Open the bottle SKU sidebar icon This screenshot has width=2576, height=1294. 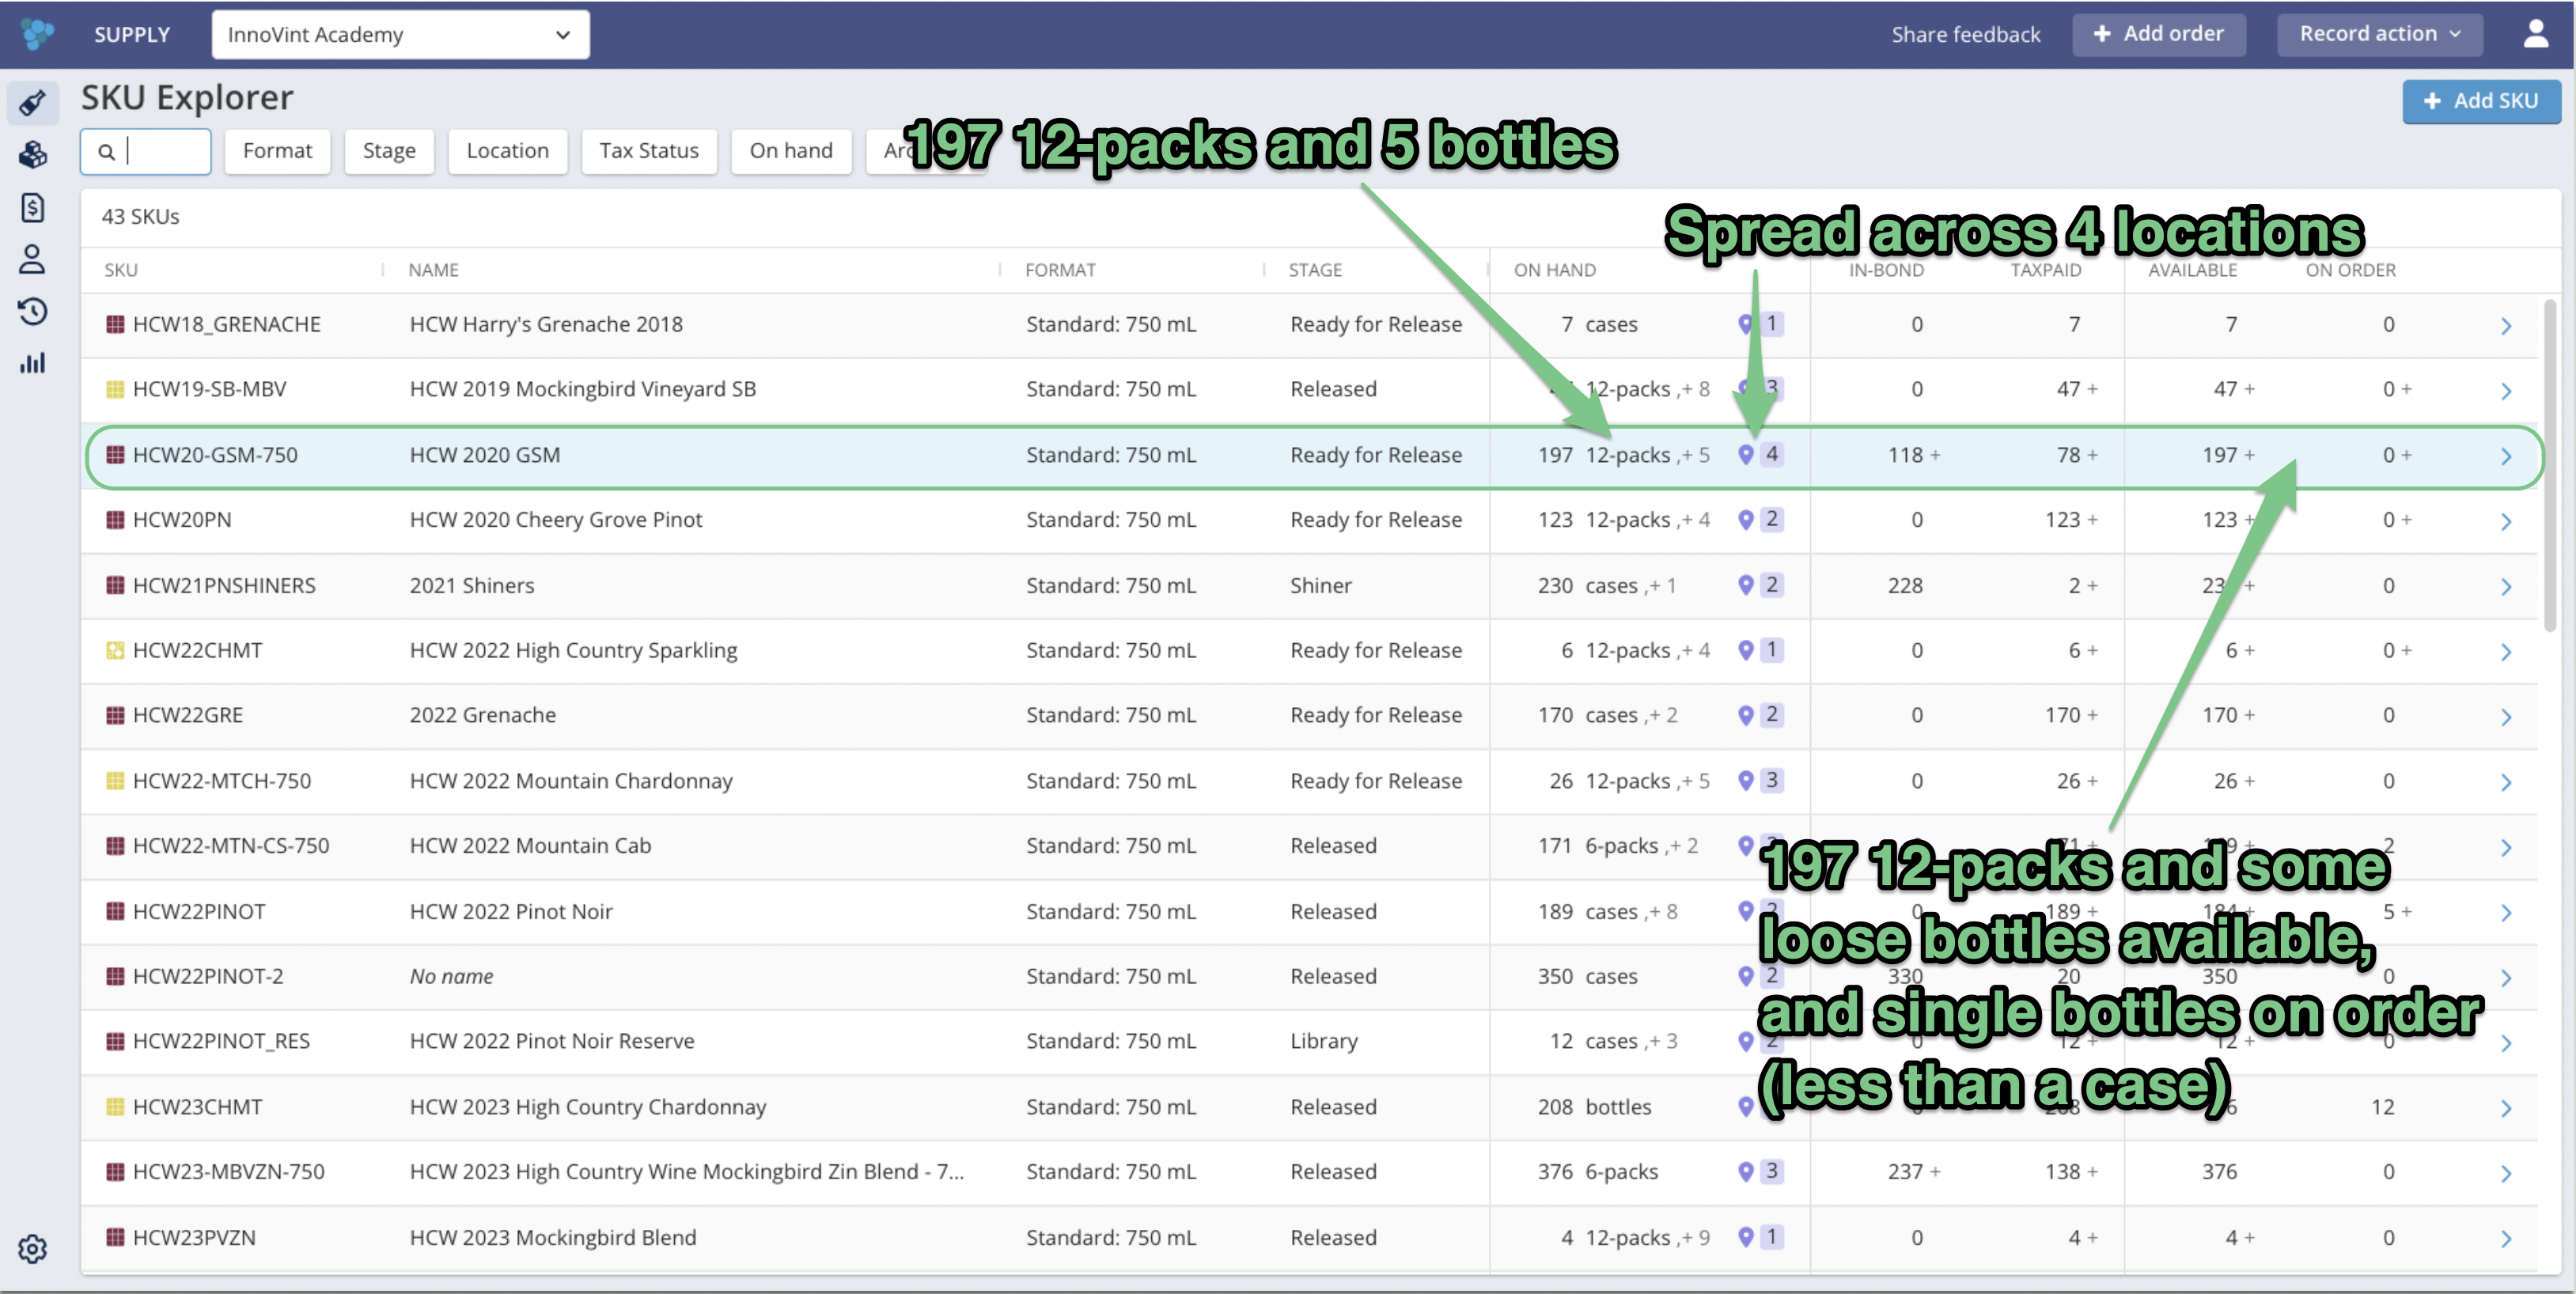pyautogui.click(x=32, y=103)
